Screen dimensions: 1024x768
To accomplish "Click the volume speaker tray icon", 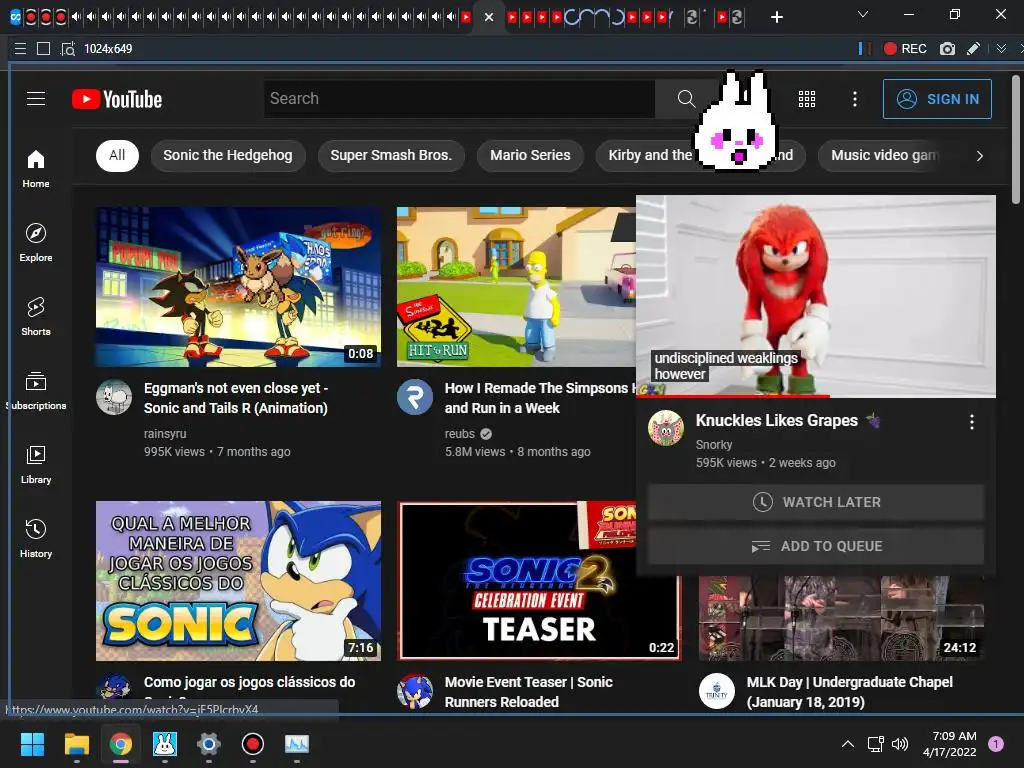I will (900, 744).
